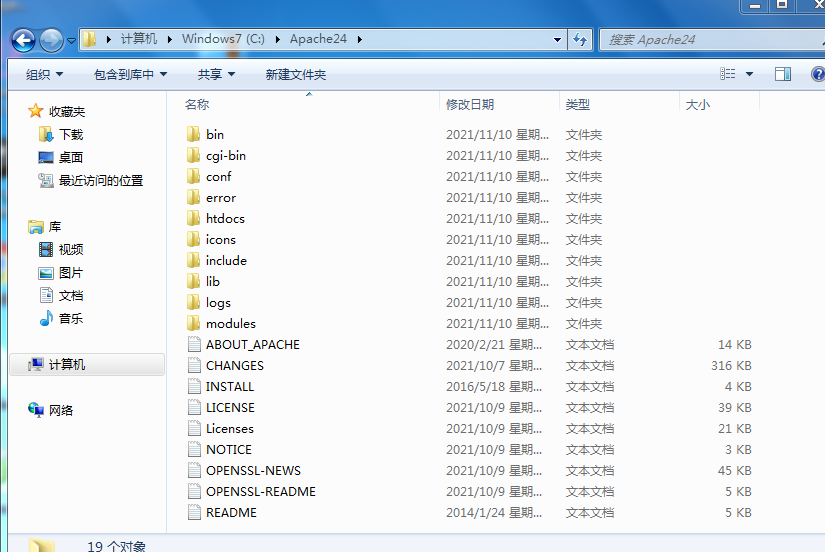Select the ABOUT_APACHE file icon

(x=194, y=344)
